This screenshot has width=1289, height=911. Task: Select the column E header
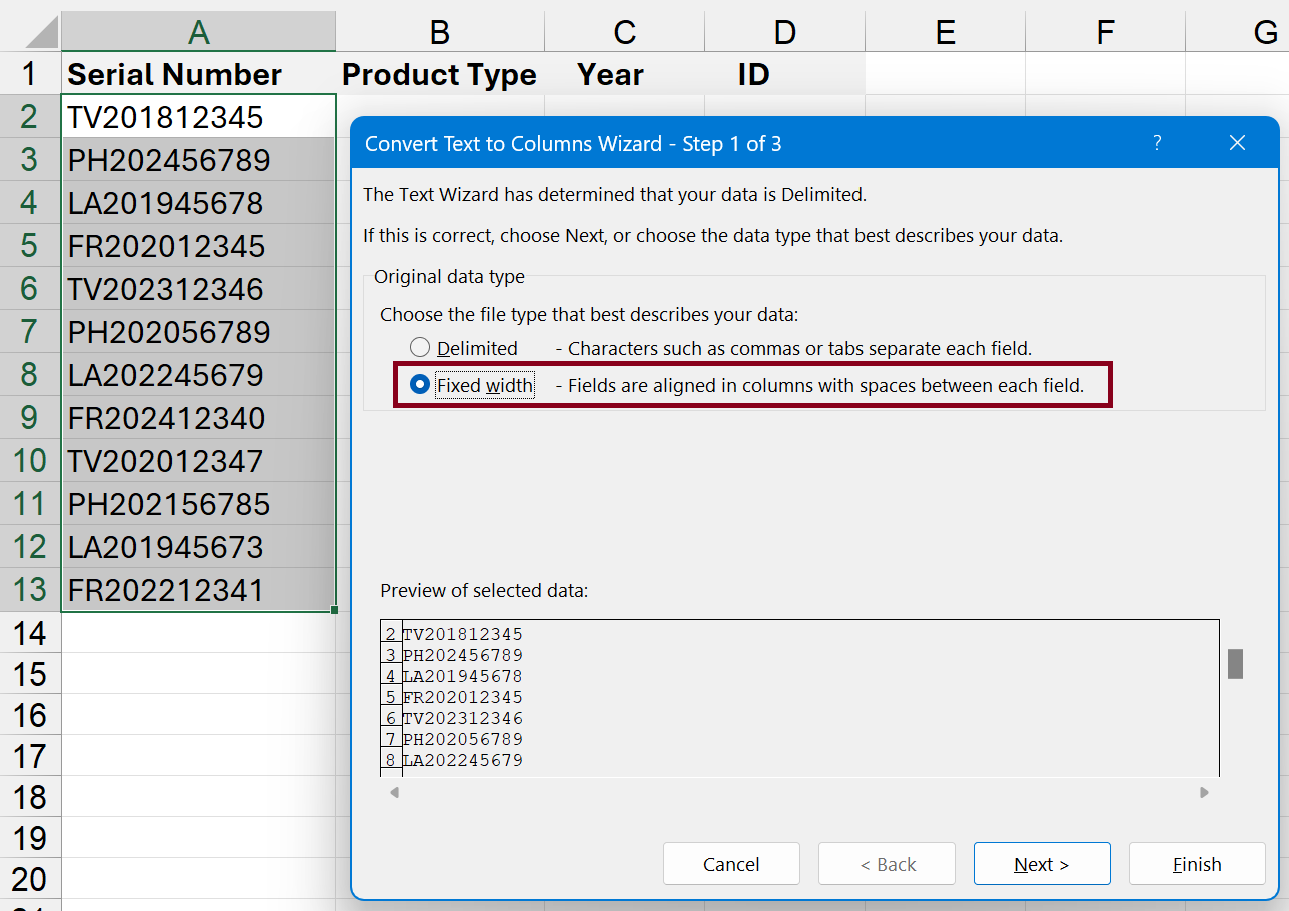pyautogui.click(x=945, y=30)
